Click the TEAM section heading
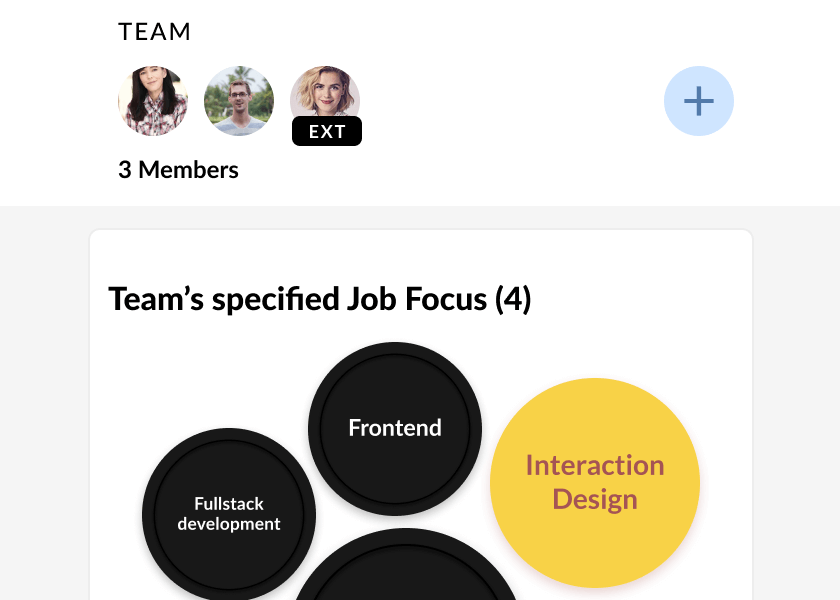 coord(155,32)
